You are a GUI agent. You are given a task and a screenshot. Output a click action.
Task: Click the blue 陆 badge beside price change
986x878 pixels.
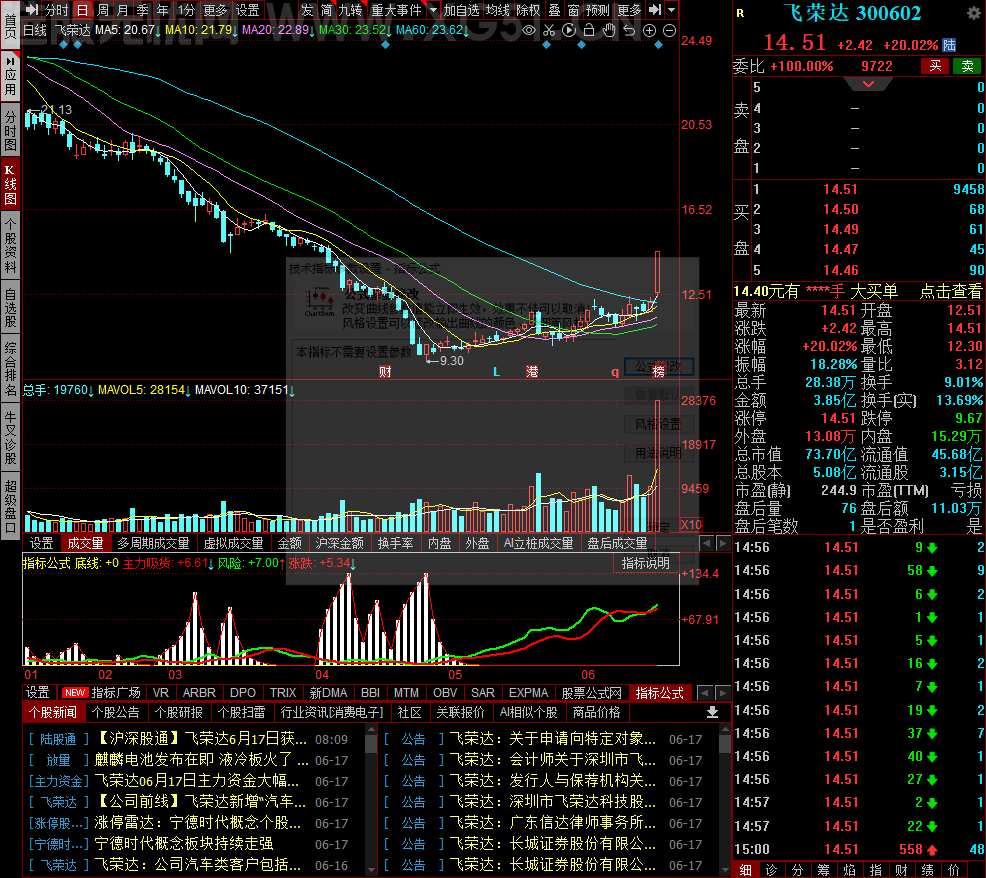click(949, 45)
